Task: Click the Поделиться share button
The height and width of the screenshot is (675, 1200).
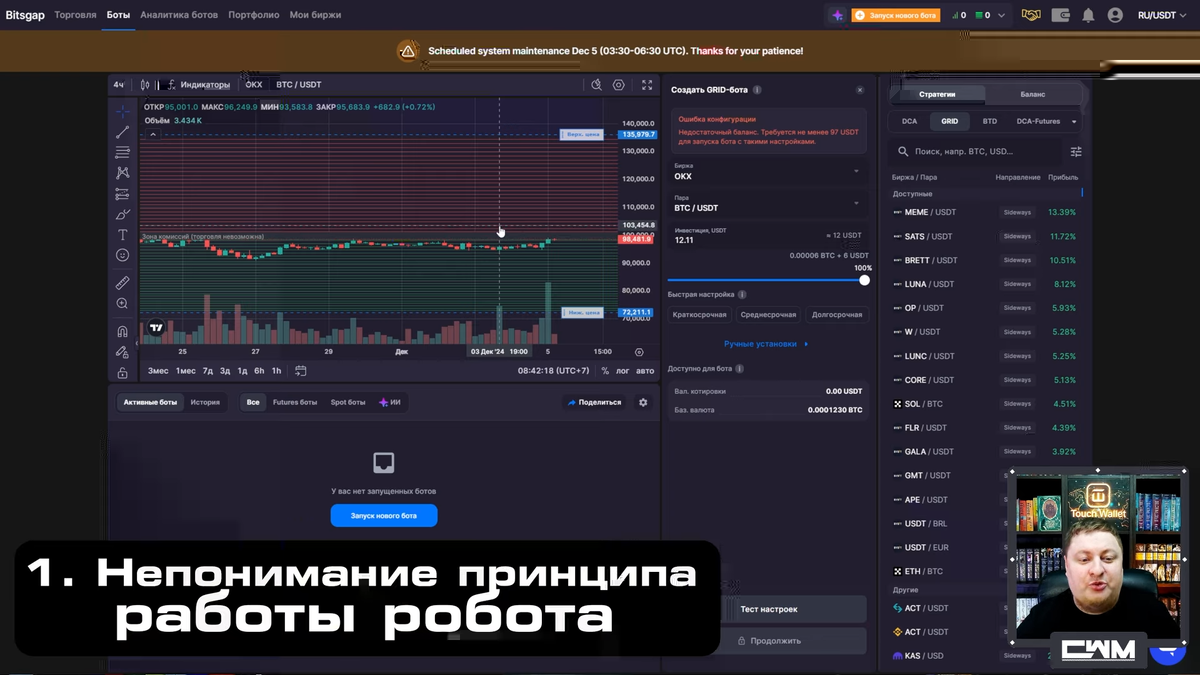Action: (594, 402)
